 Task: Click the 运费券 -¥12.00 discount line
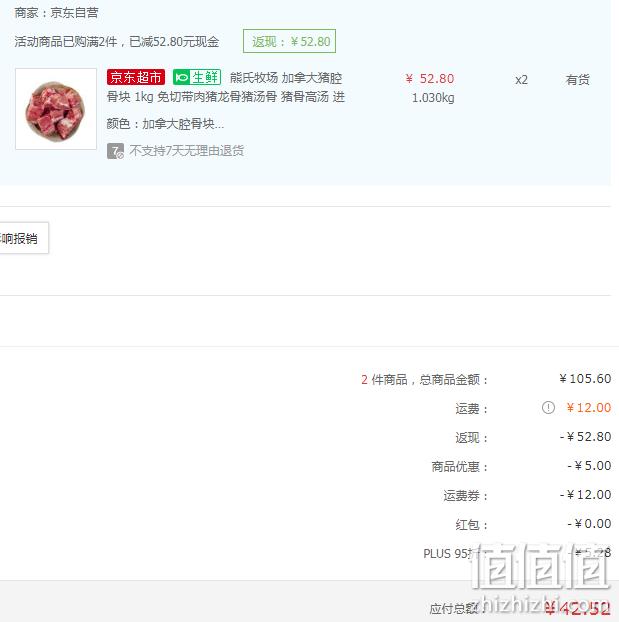[x=527, y=495]
